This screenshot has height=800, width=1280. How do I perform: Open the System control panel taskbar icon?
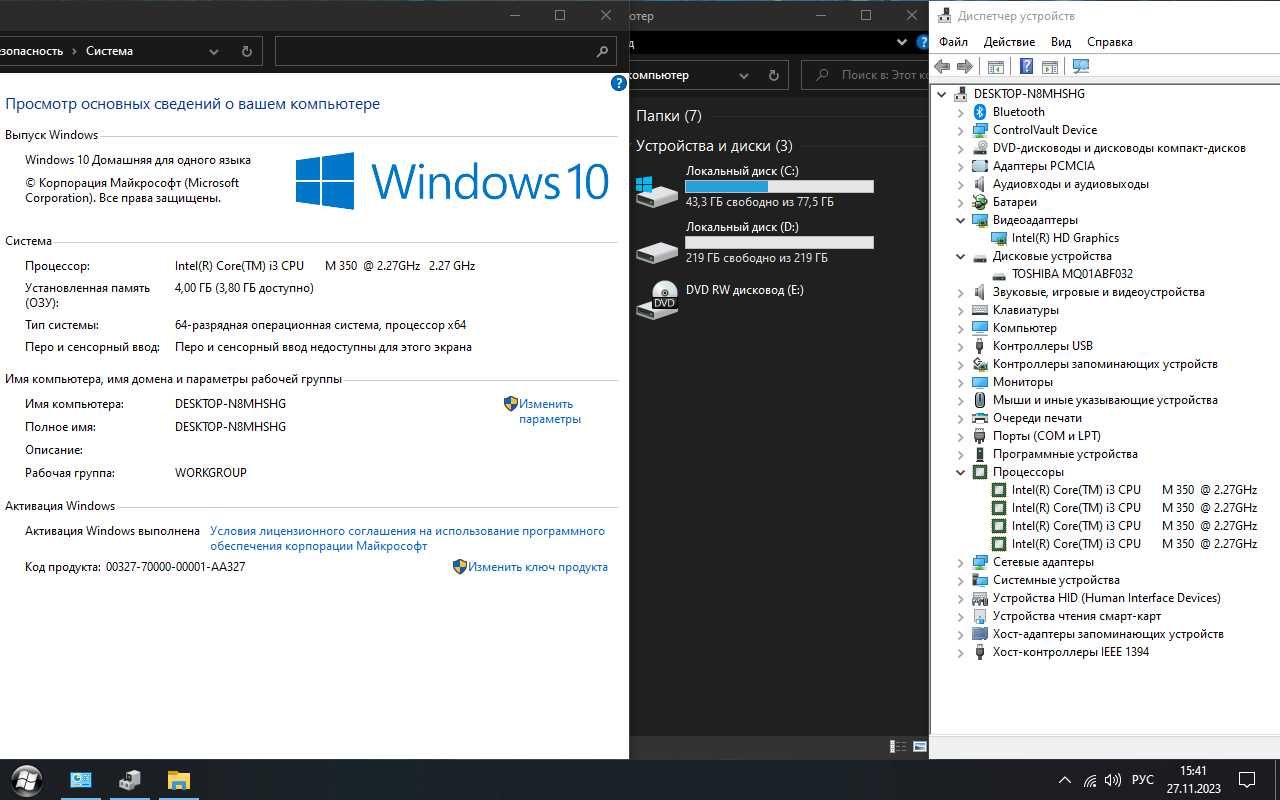coord(81,780)
